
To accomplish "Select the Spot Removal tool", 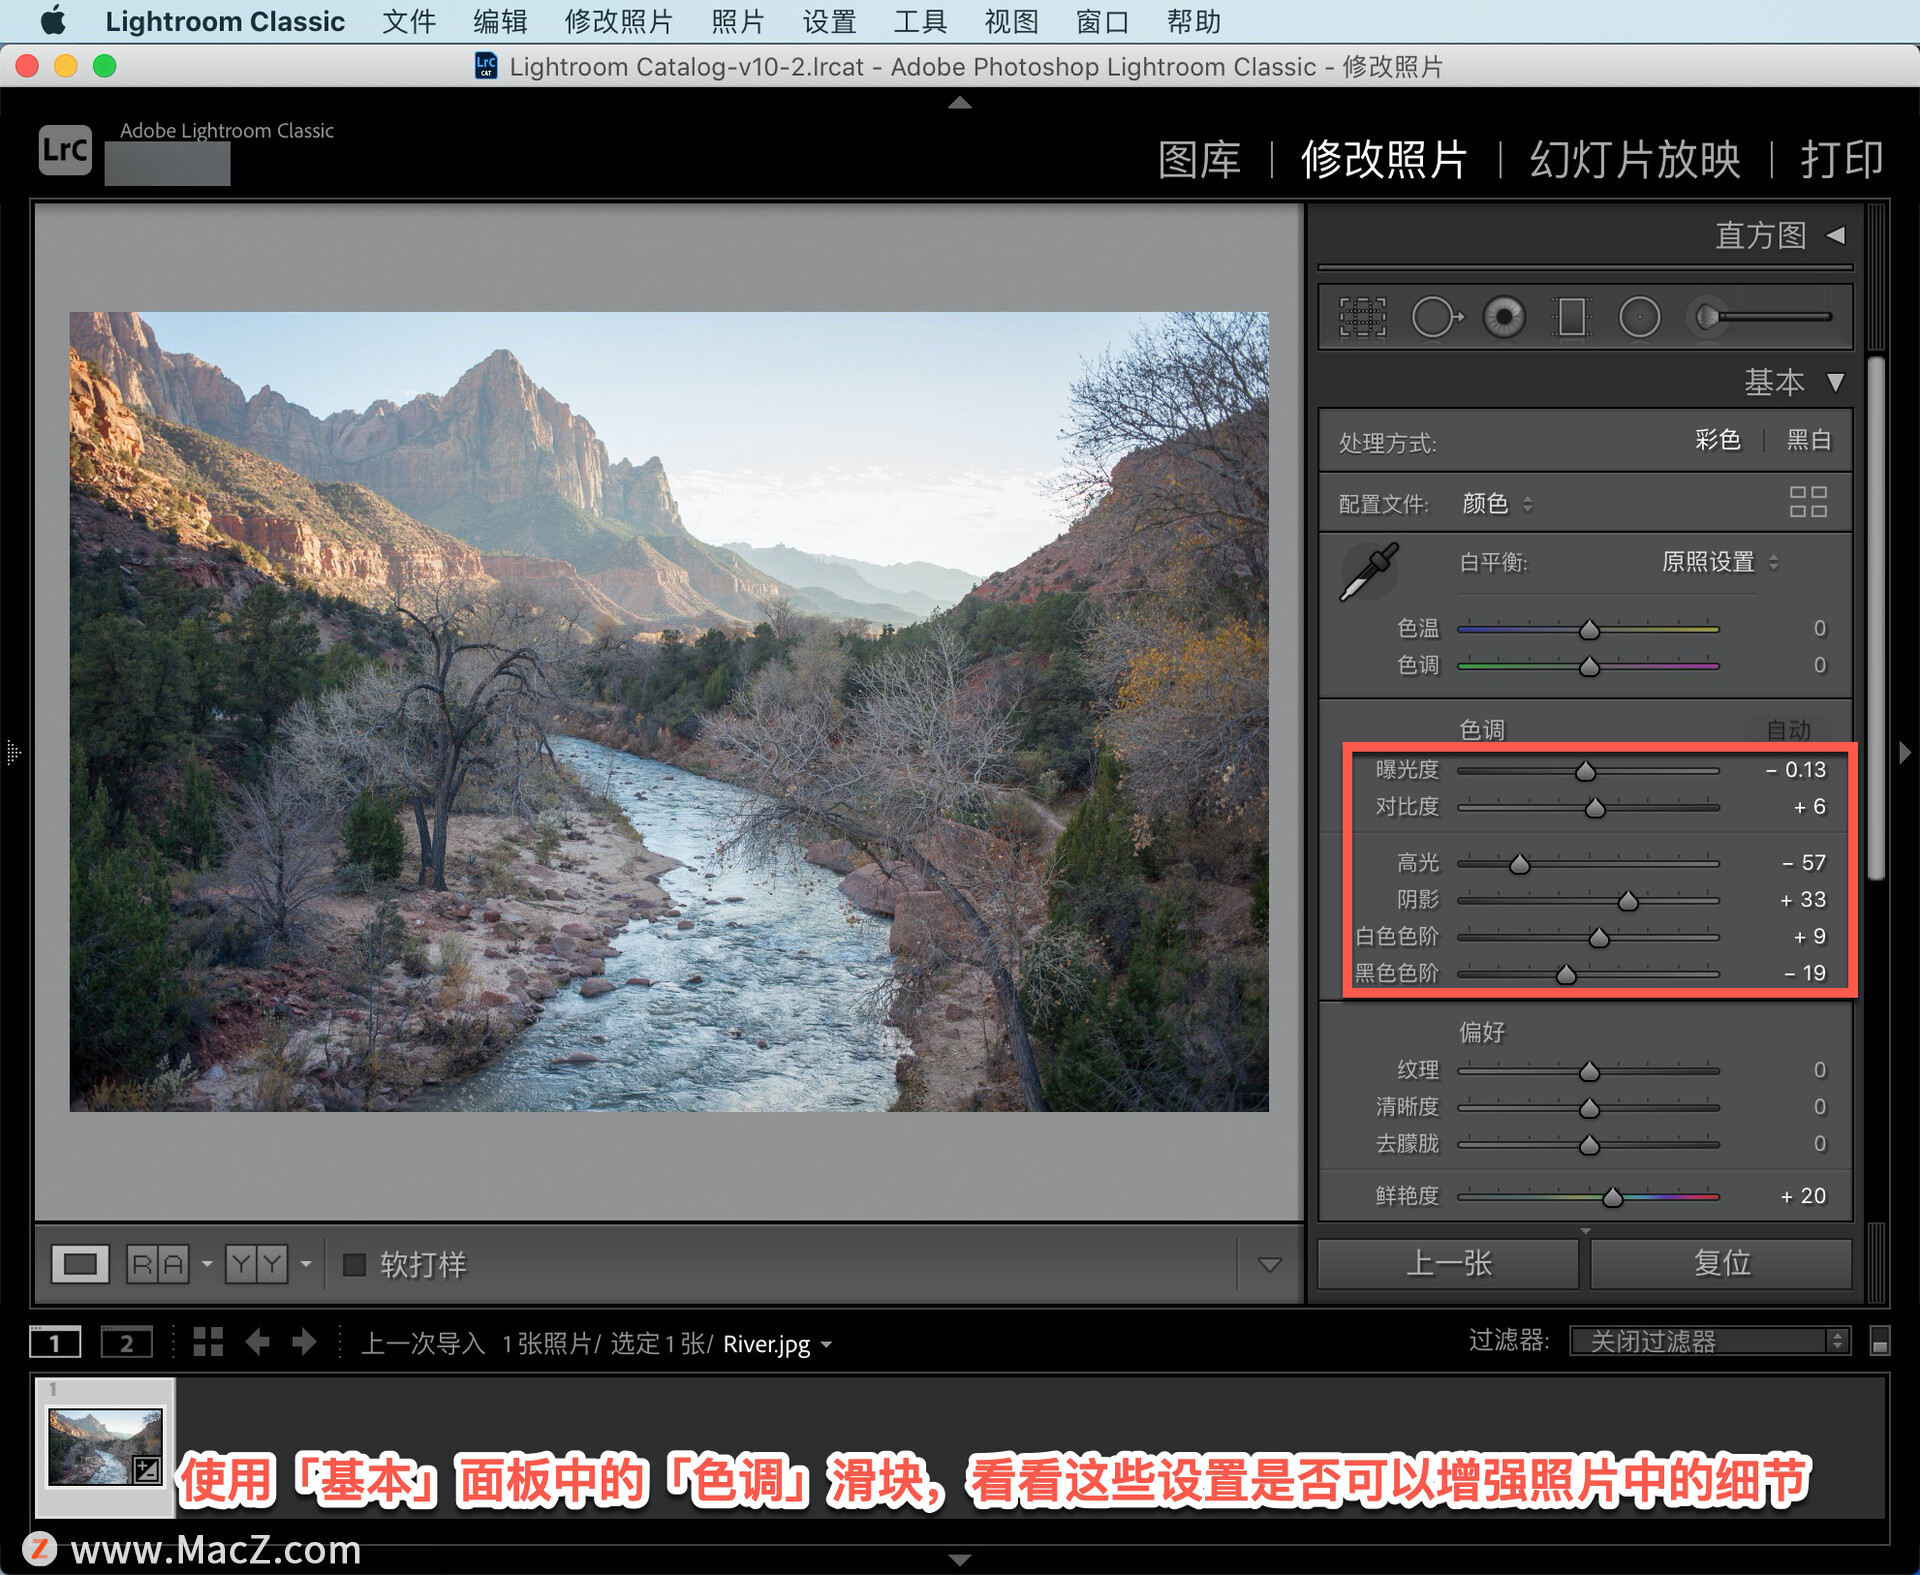I will point(1436,318).
